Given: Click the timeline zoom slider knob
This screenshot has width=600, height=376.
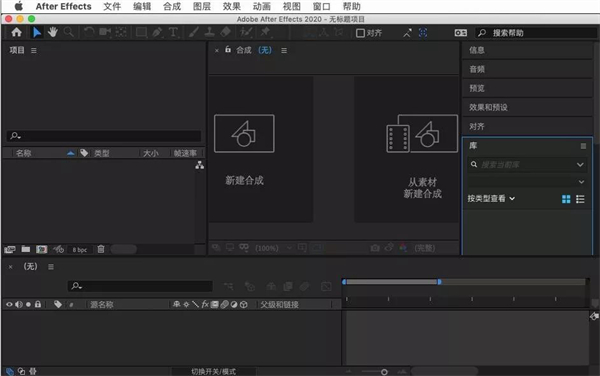Looking at the screenshot, I should pos(384,372).
